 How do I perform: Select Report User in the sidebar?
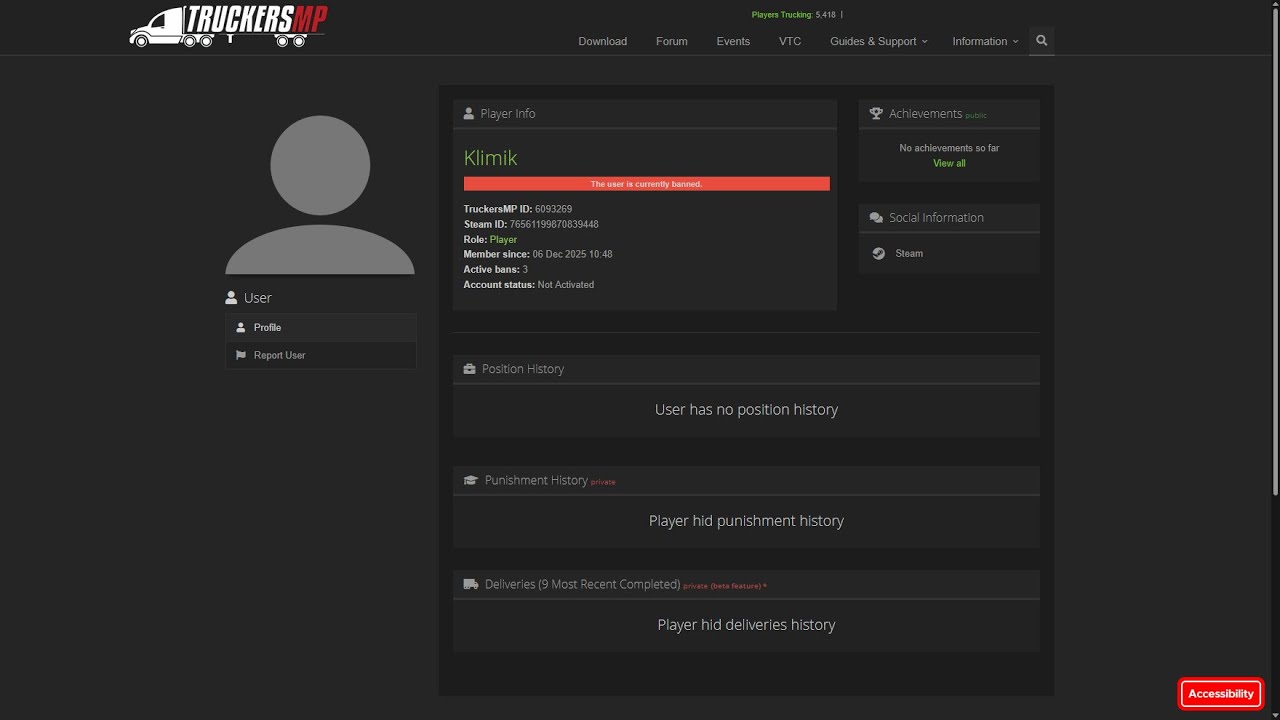[x=321, y=355]
